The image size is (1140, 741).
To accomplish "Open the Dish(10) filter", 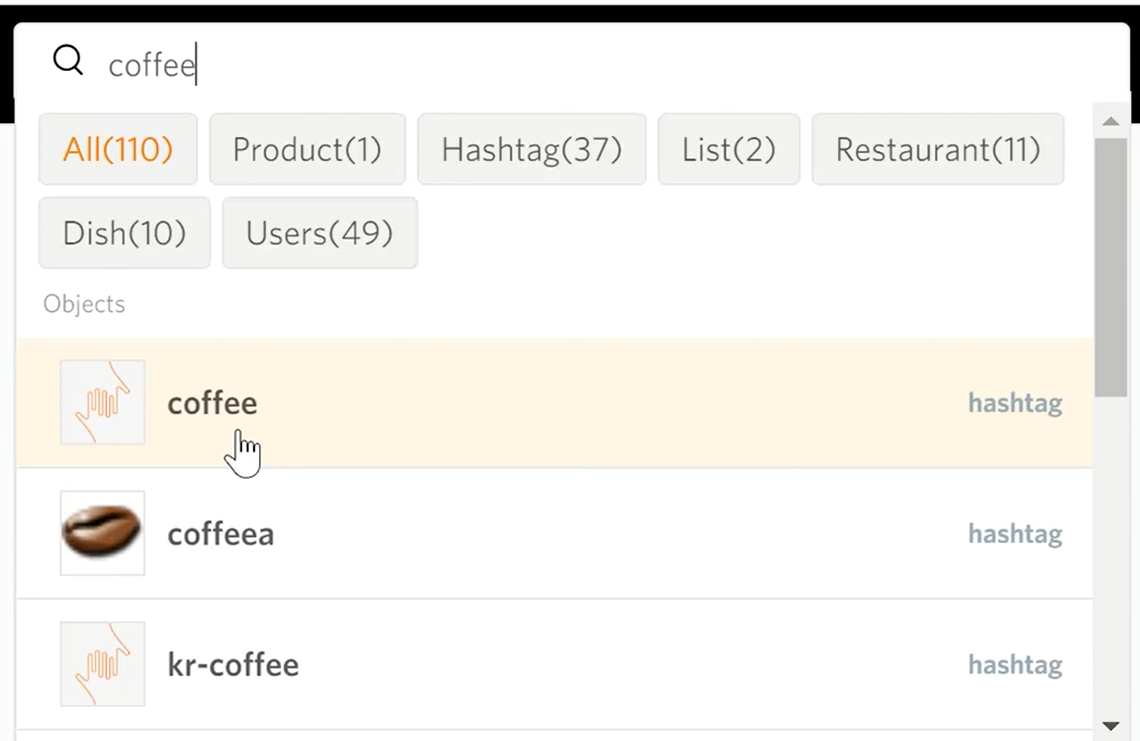I will click(x=124, y=233).
